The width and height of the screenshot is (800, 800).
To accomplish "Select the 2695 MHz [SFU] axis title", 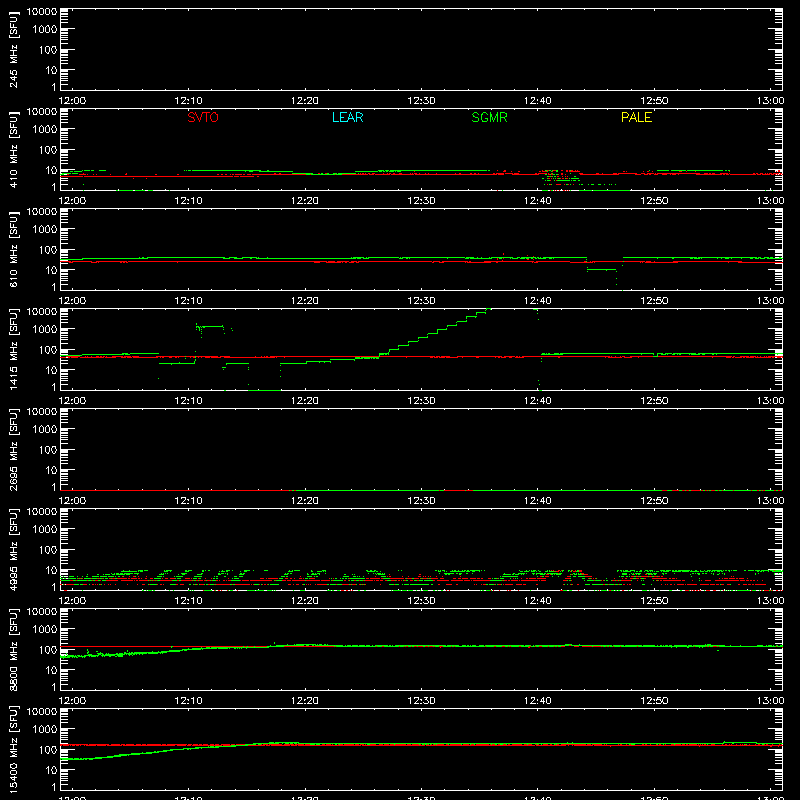I will [x=14, y=449].
